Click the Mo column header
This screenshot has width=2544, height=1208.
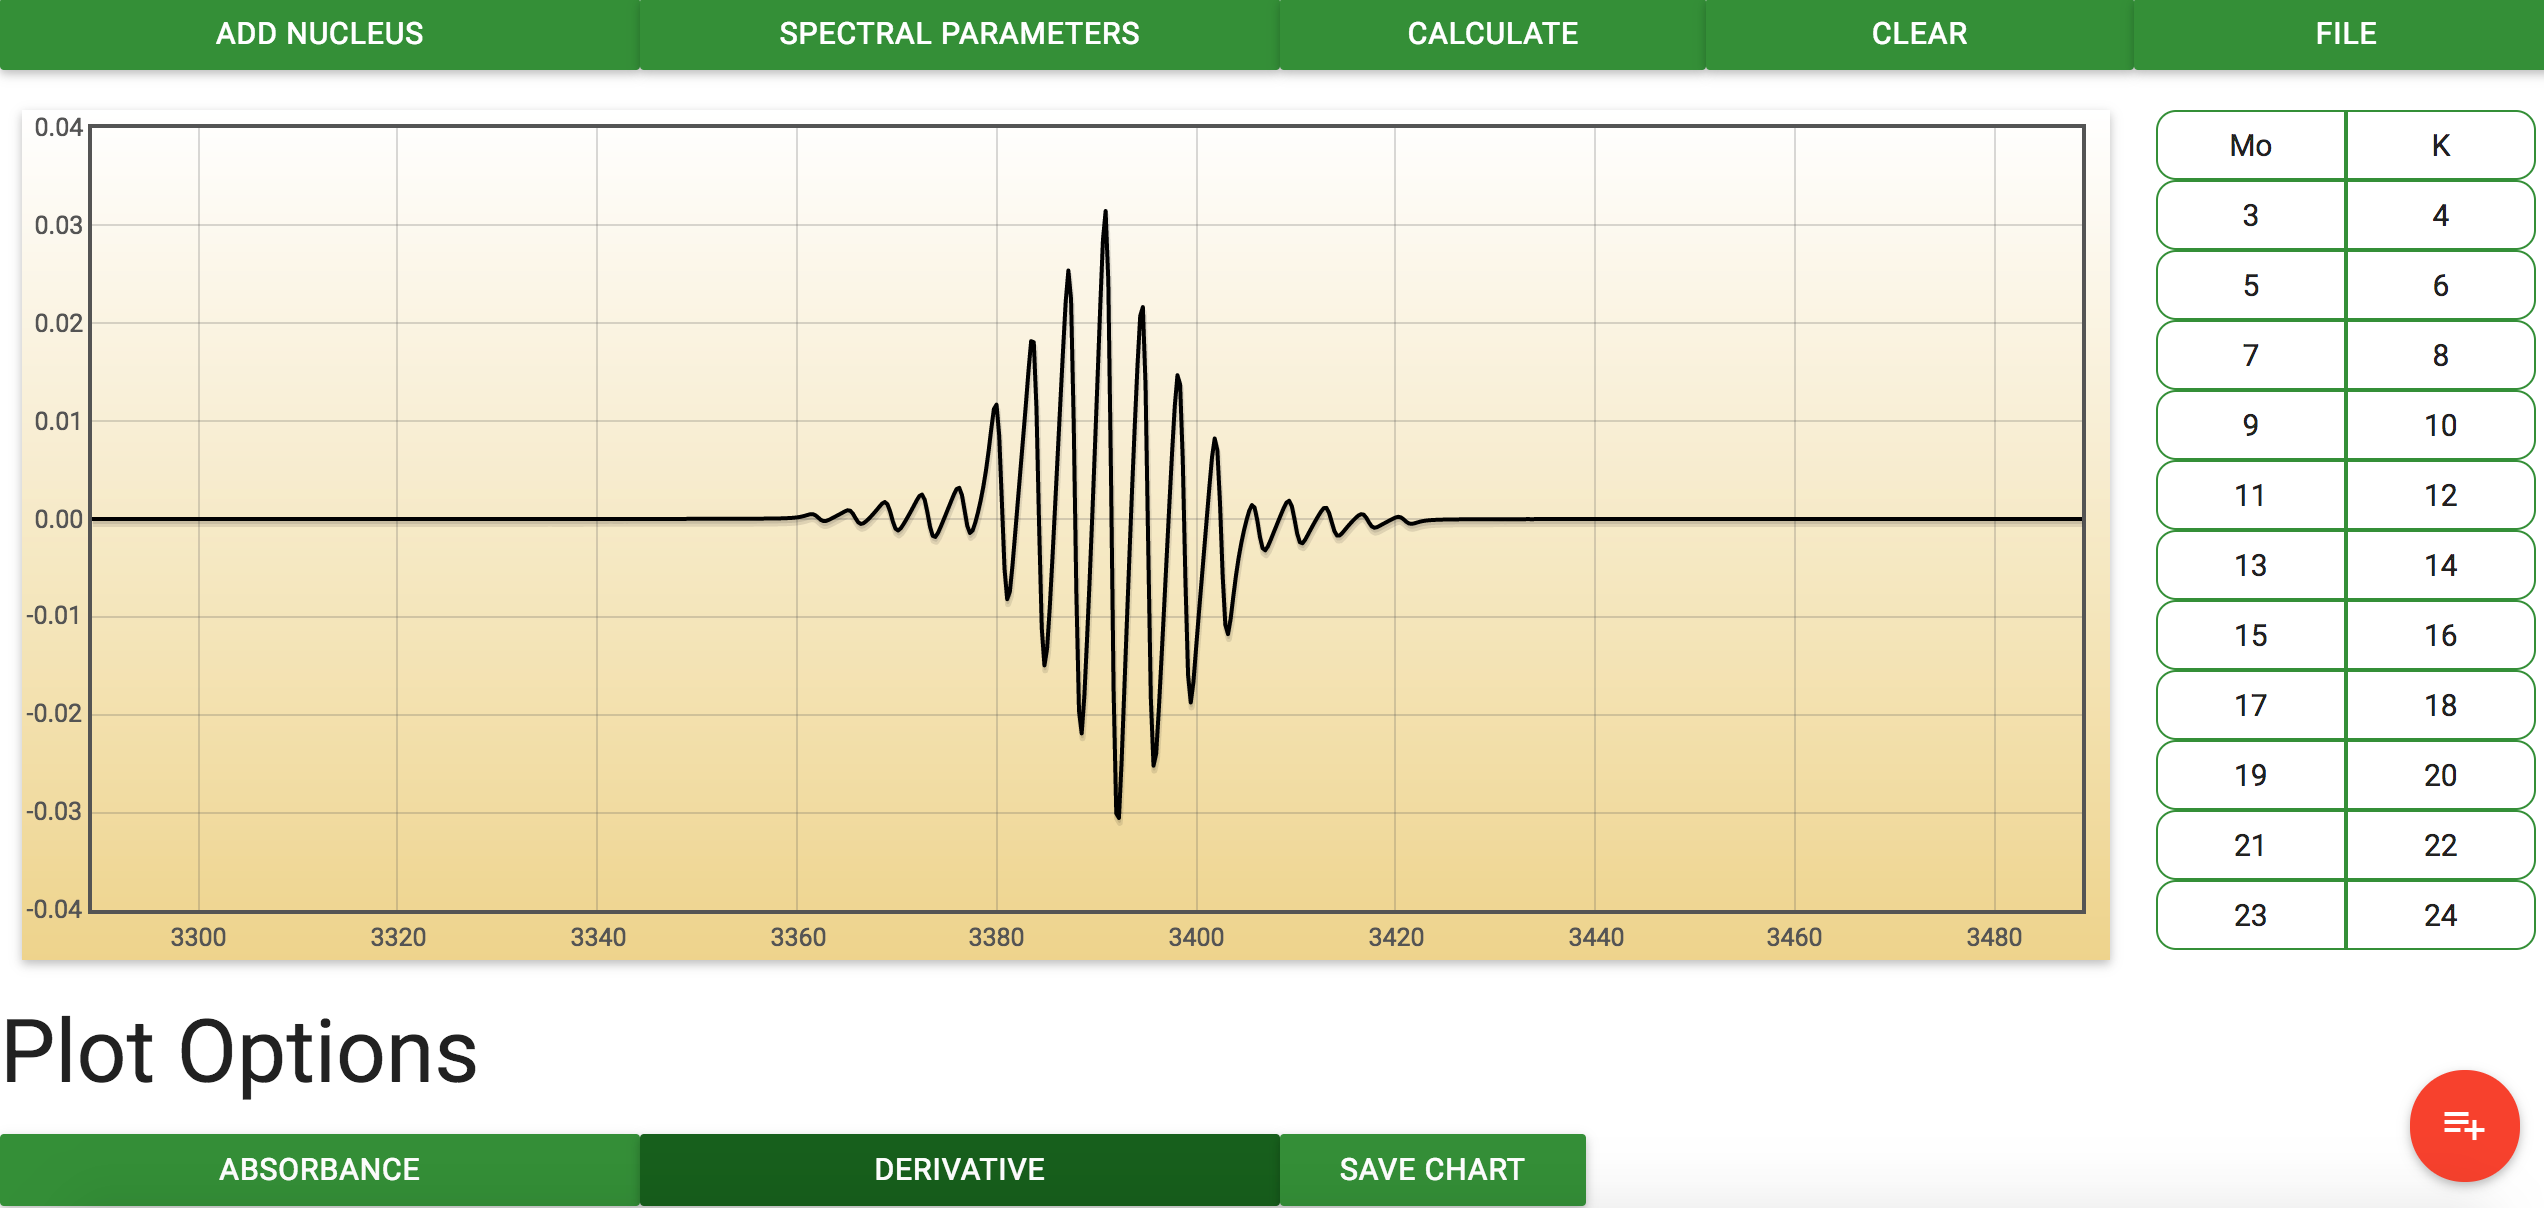click(2250, 146)
